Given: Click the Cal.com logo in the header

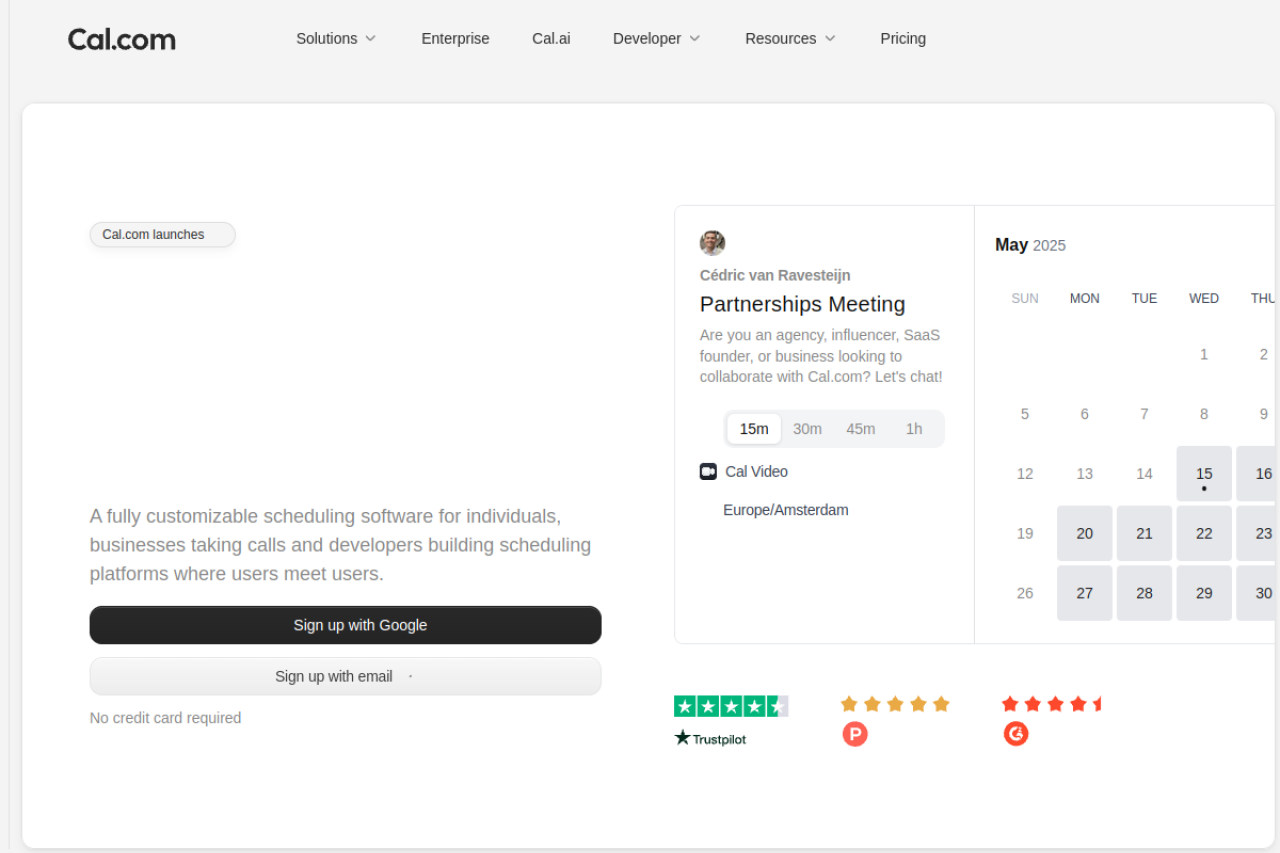Looking at the screenshot, I should click(121, 38).
